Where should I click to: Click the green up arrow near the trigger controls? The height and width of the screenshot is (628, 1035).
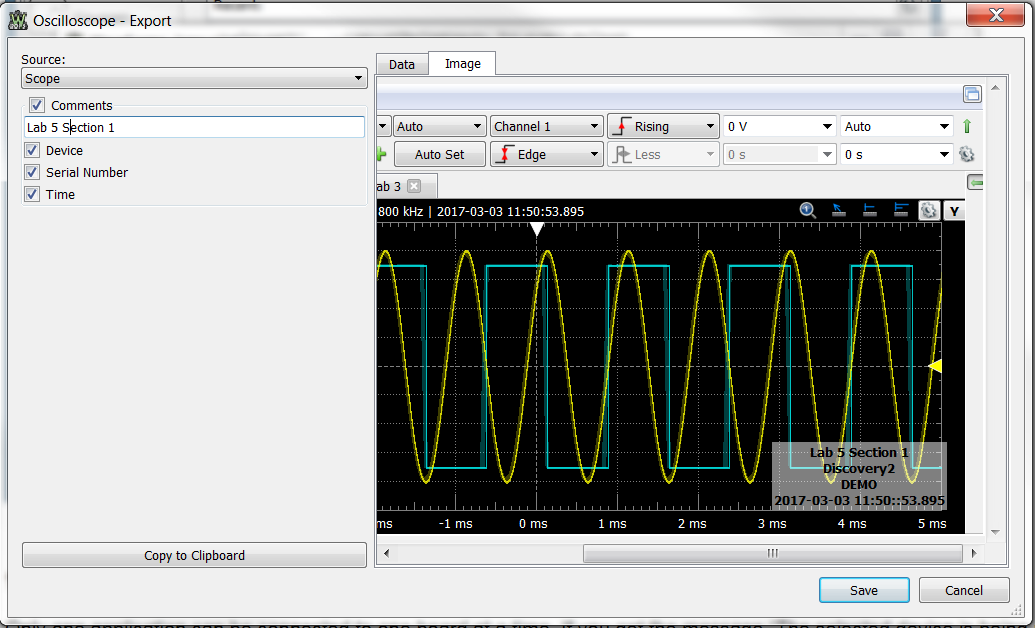(965, 126)
